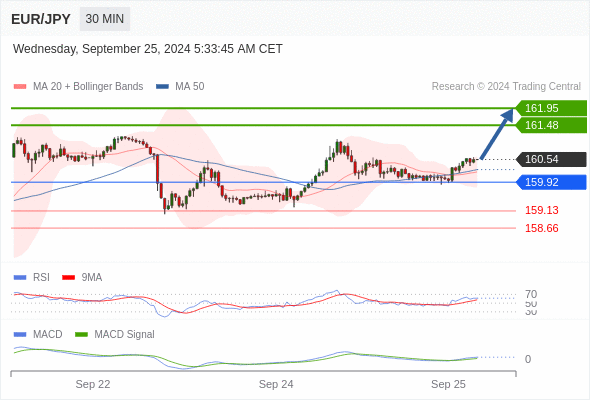This screenshot has width=590, height=400.
Task: Click the 159.92 pivot price tag
Action: 551,182
